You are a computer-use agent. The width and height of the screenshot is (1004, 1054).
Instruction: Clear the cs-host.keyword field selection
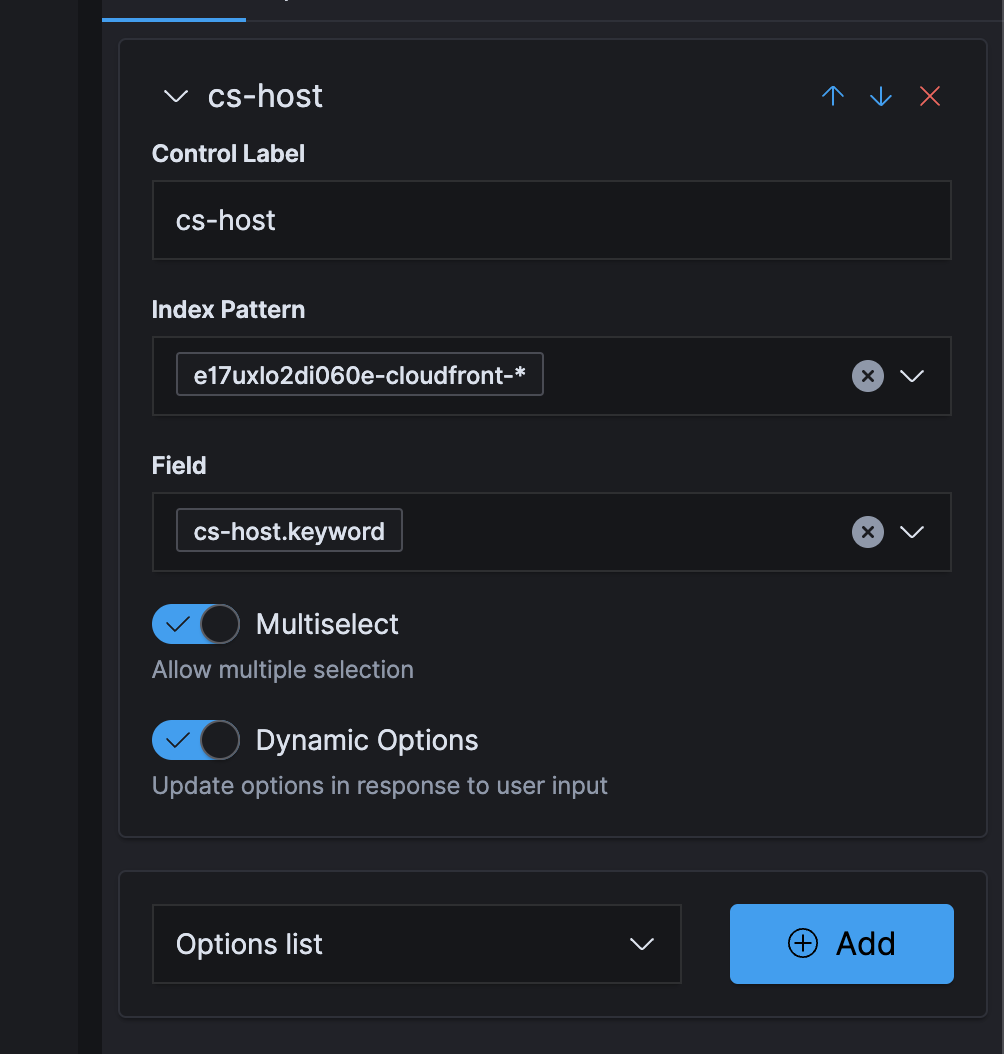(867, 531)
